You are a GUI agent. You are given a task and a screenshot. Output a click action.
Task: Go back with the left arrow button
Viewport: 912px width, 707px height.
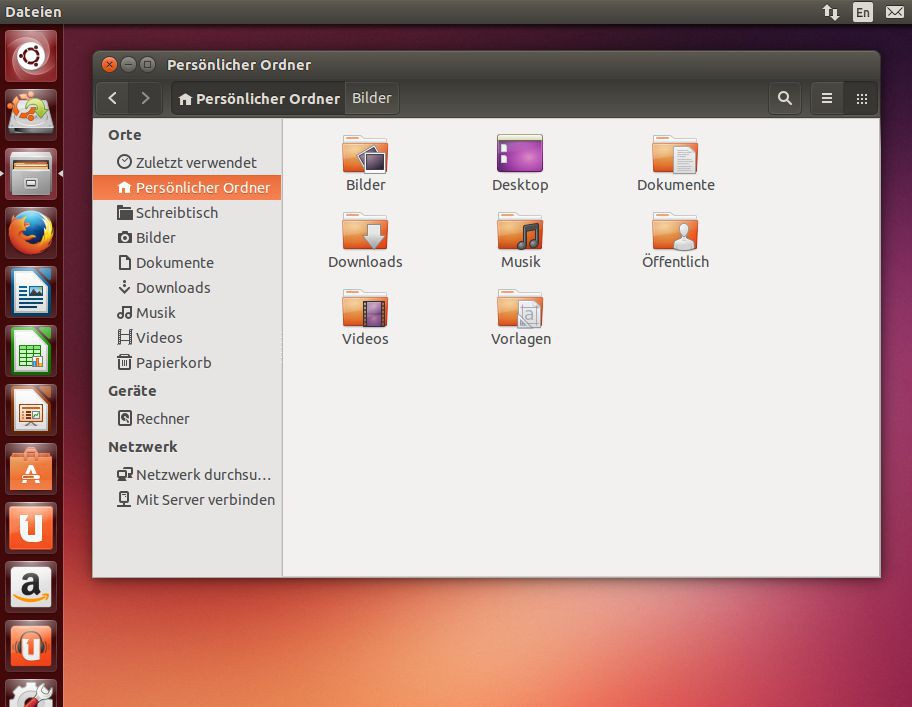(x=113, y=98)
